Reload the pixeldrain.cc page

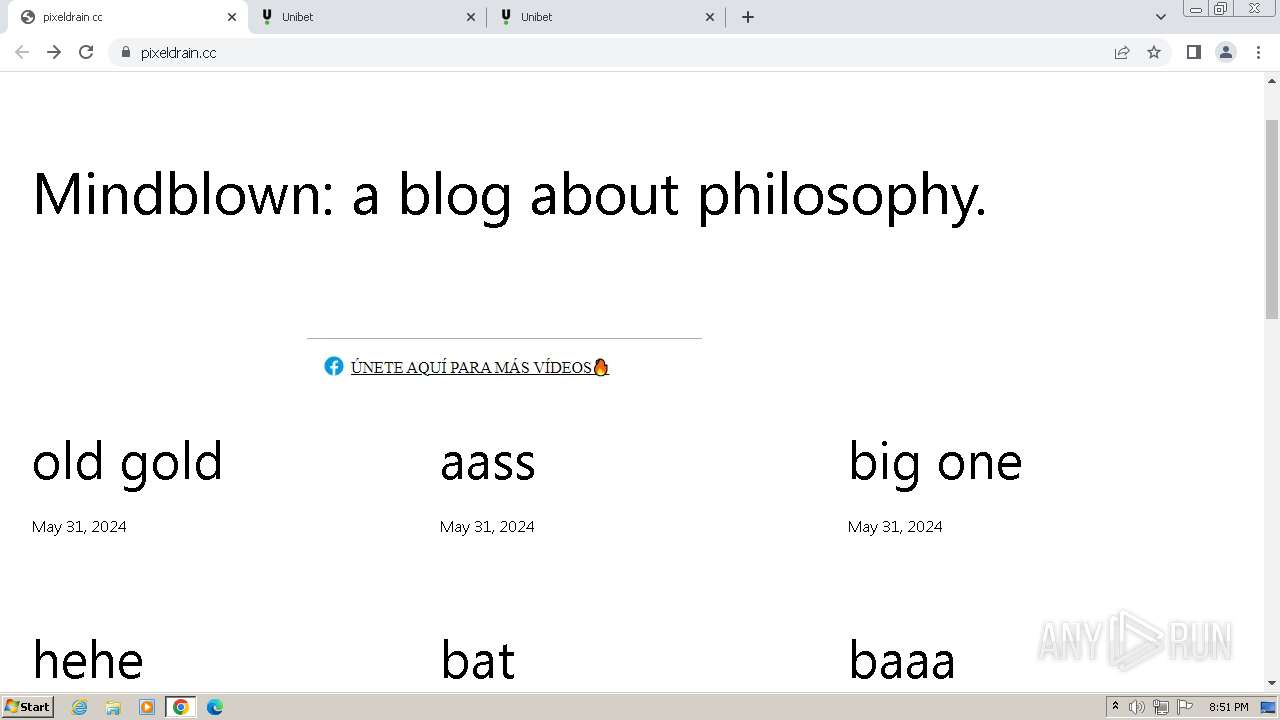86,52
